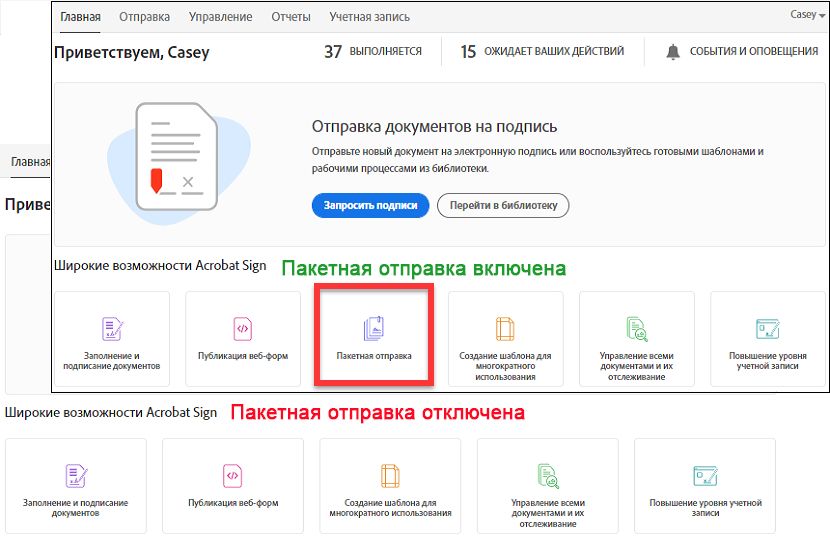Click the 37 Выполняется counter

coord(373,51)
